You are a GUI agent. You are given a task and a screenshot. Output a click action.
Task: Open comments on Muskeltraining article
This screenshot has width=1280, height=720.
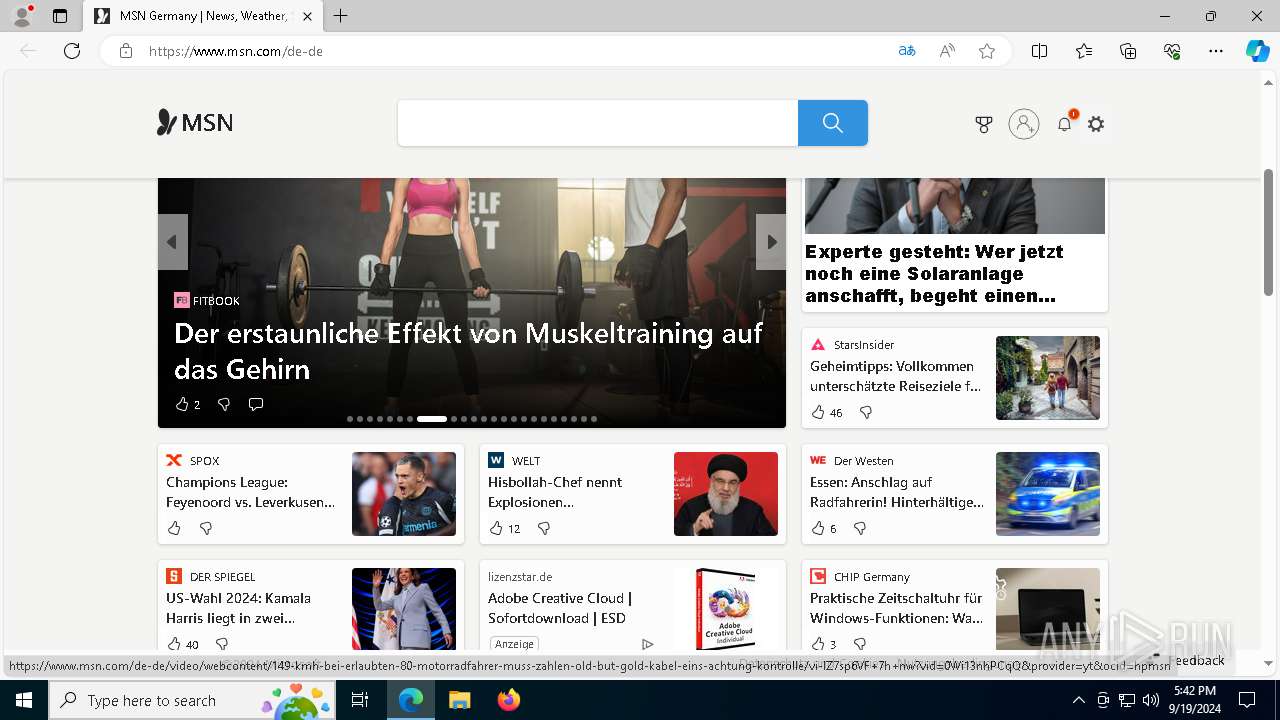click(256, 404)
